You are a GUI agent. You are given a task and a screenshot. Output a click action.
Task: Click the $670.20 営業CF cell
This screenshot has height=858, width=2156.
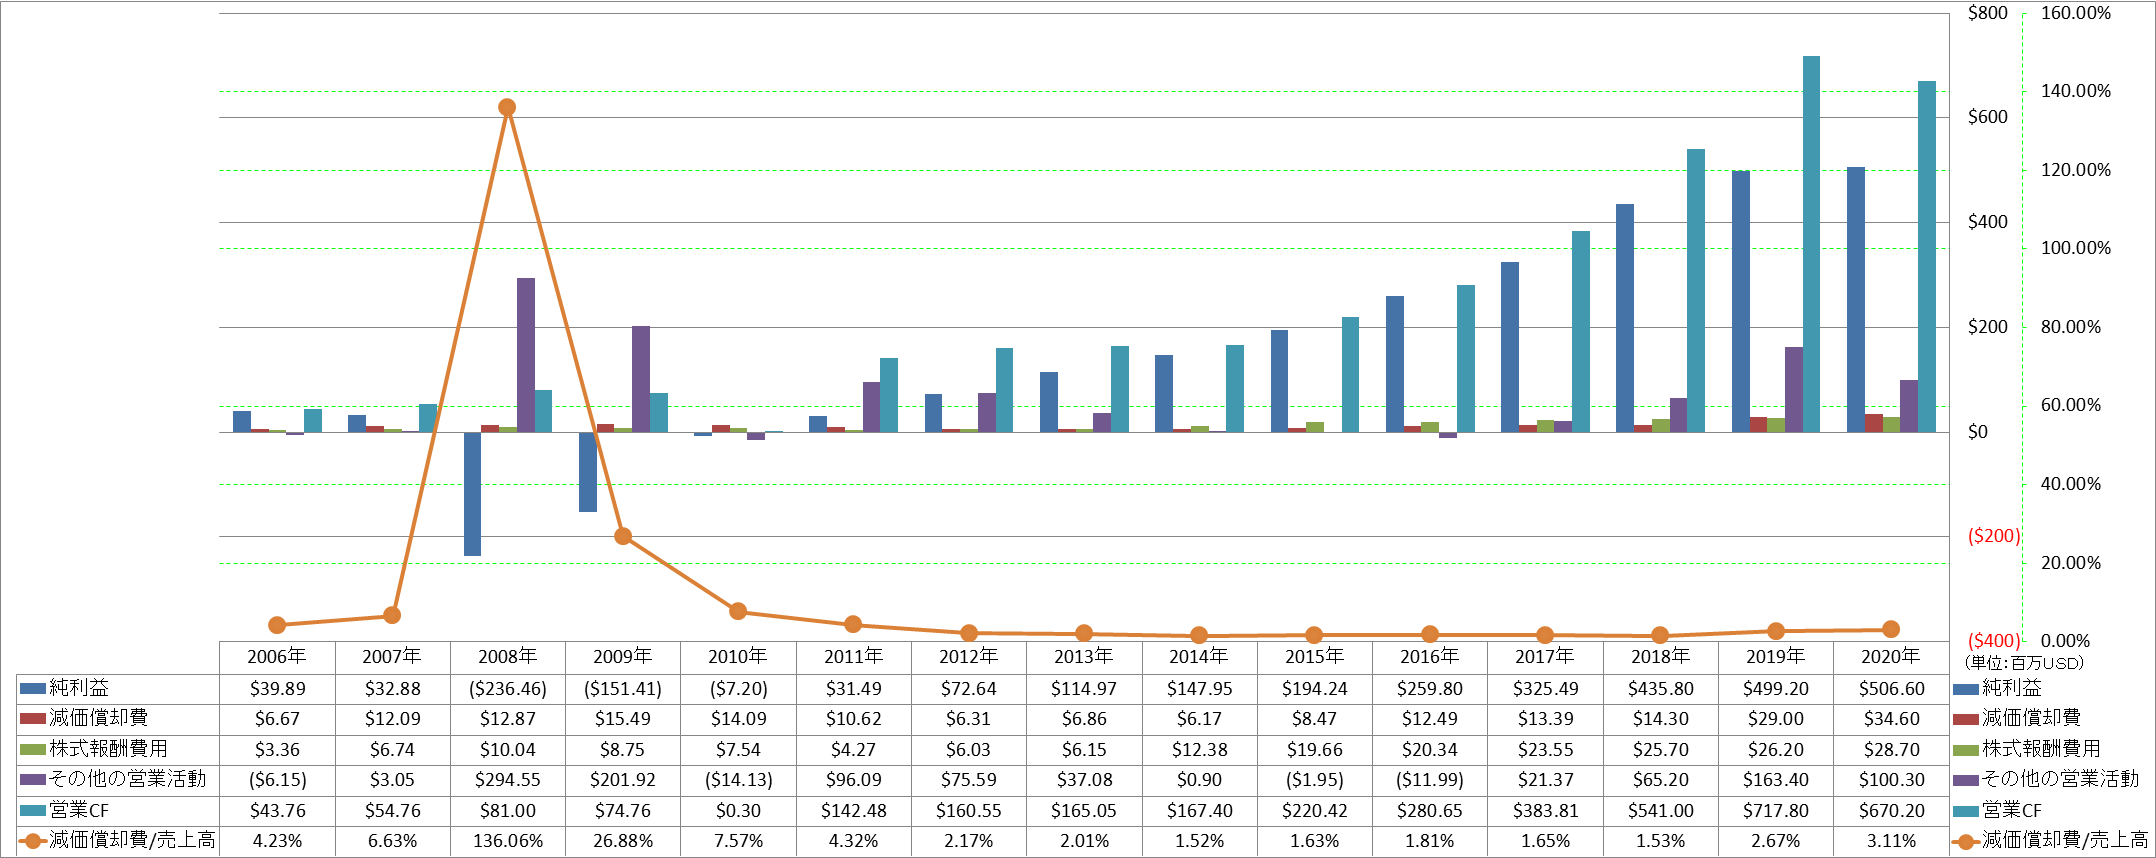click(x=1891, y=811)
